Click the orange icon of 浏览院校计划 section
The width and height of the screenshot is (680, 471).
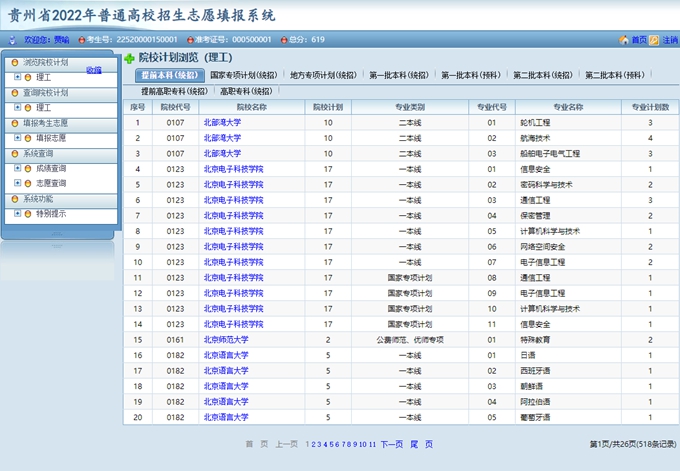point(15,63)
